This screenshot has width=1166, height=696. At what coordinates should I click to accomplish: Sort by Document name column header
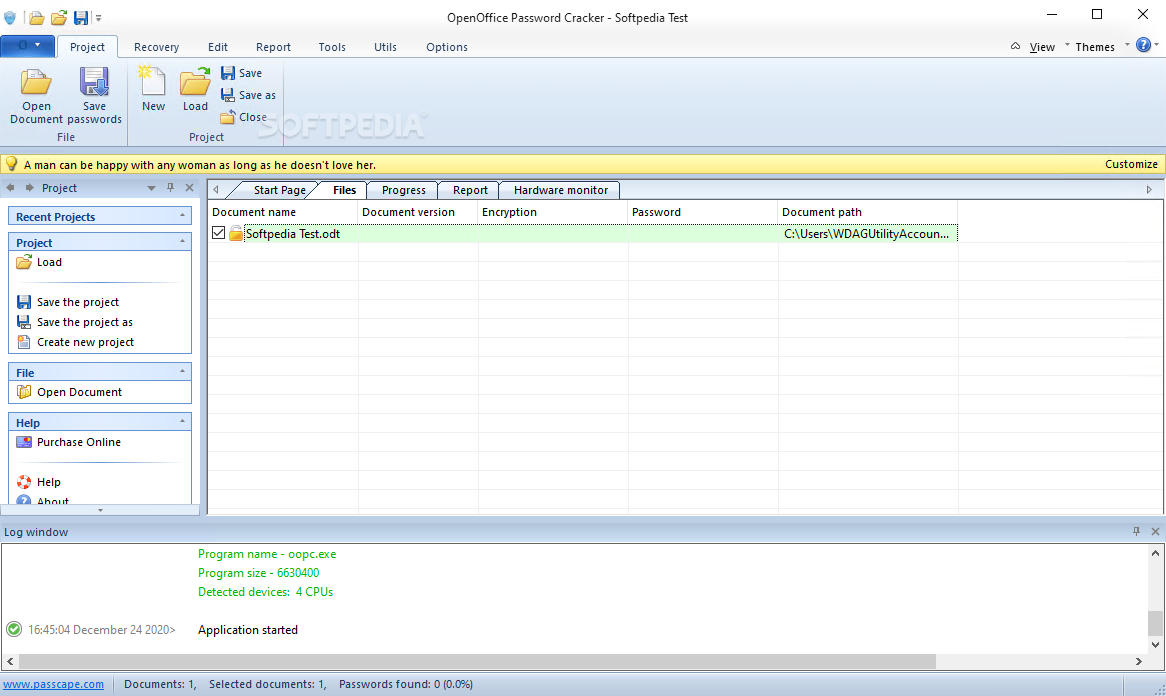(x=283, y=212)
